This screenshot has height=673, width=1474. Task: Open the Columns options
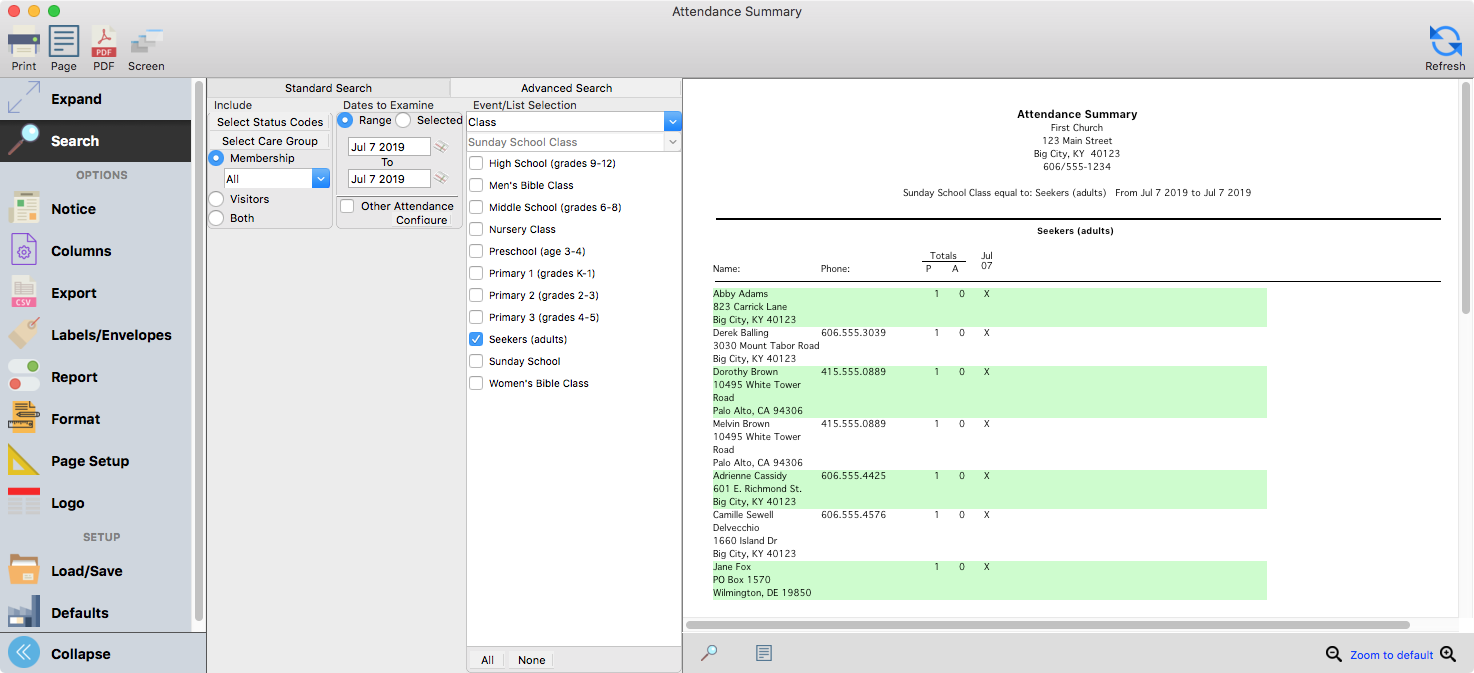pyautogui.click(x=81, y=251)
